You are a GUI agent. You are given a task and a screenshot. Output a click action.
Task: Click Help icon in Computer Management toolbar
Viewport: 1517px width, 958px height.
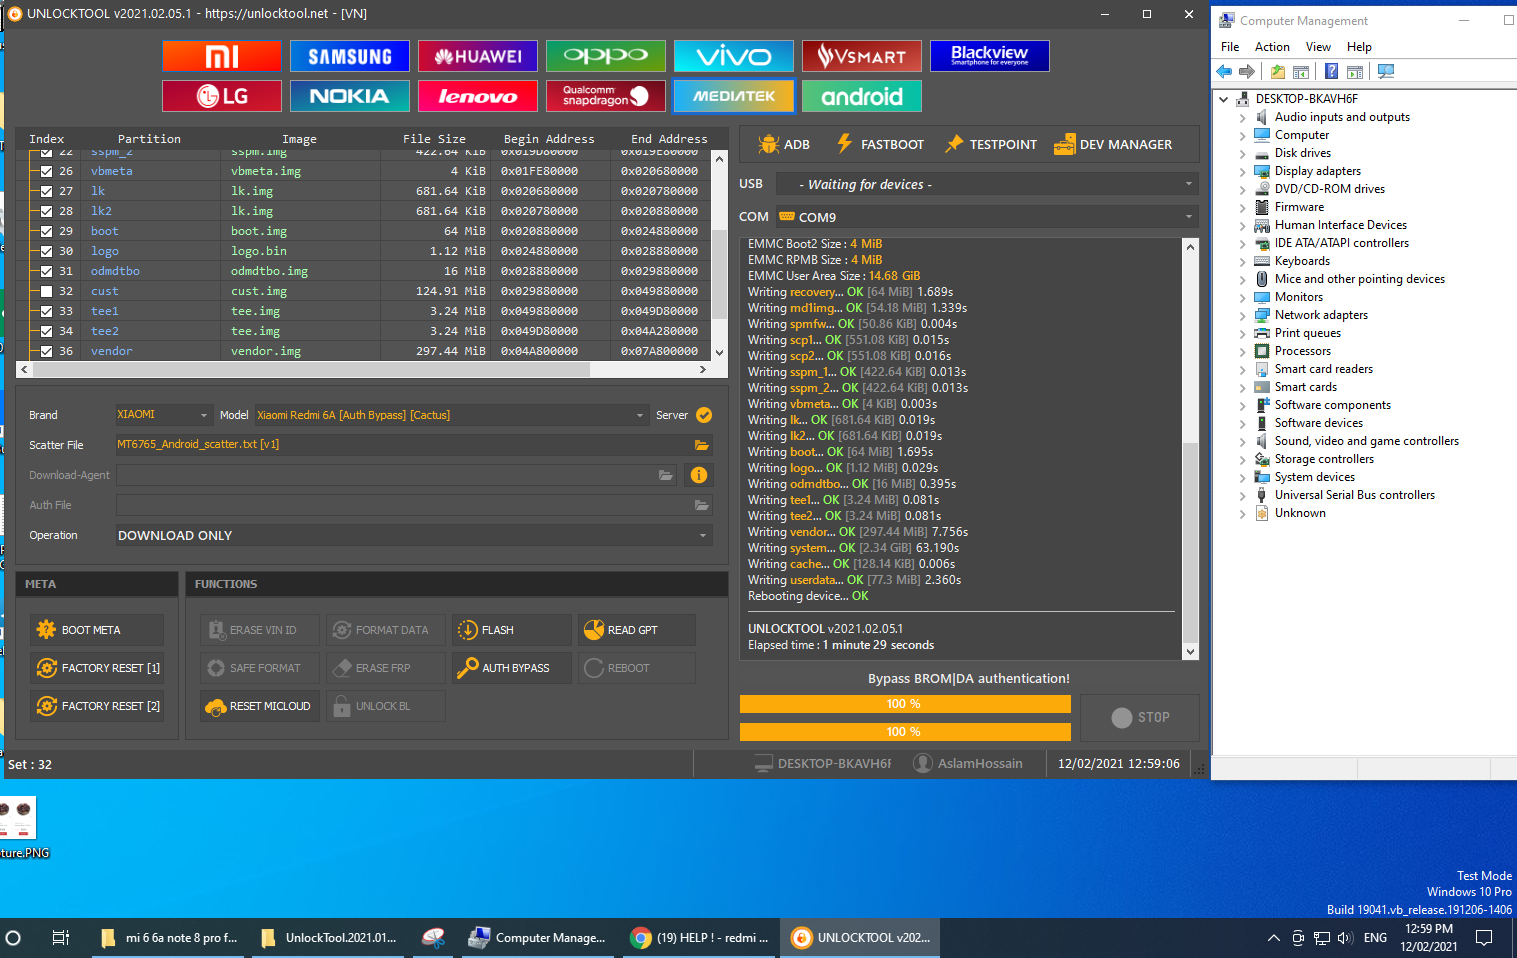pyautogui.click(x=1332, y=71)
